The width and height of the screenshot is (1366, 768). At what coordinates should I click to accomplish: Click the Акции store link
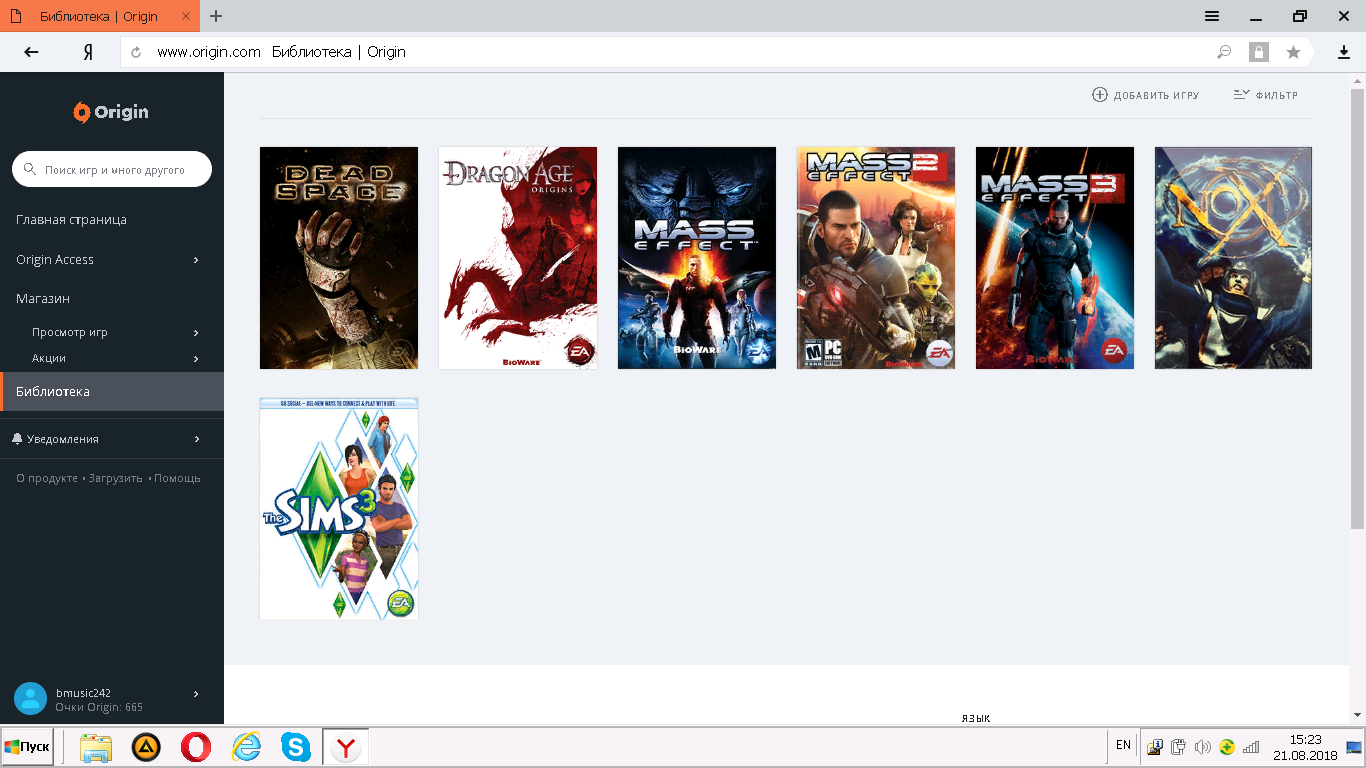click(x=49, y=359)
